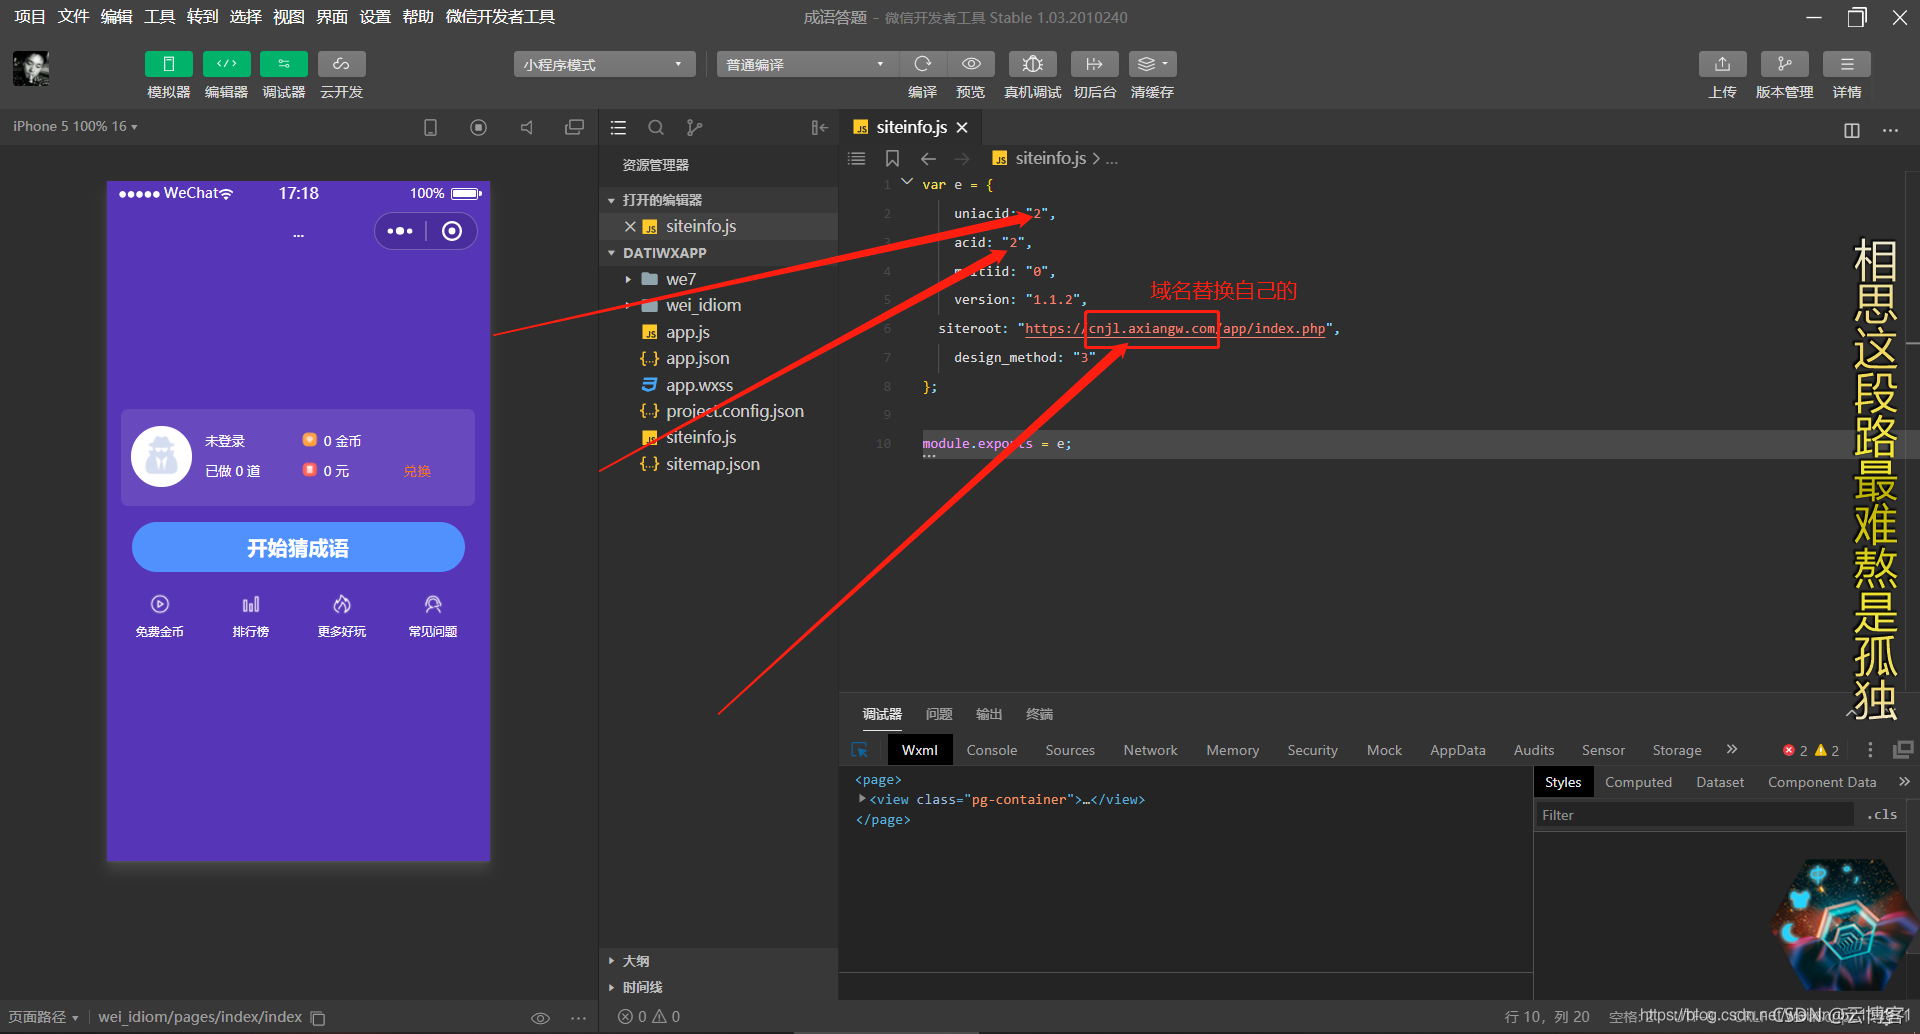Show more debugger tabs chevron
Image resolution: width=1920 pixels, height=1034 pixels.
point(1731,749)
